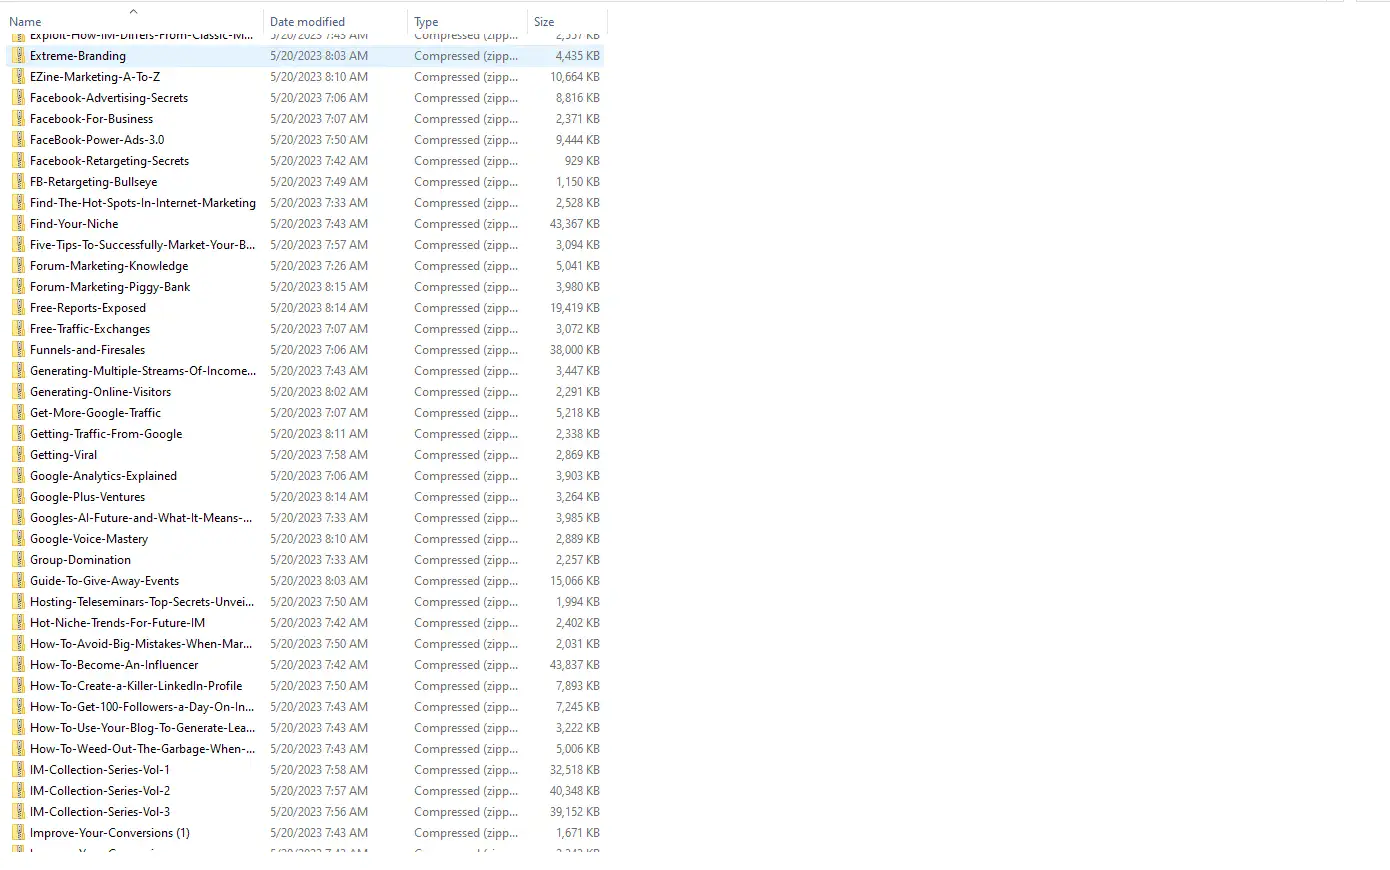Click the zip icon for Extreme-Branding
This screenshot has width=1390, height=870.
pyautogui.click(x=18, y=56)
